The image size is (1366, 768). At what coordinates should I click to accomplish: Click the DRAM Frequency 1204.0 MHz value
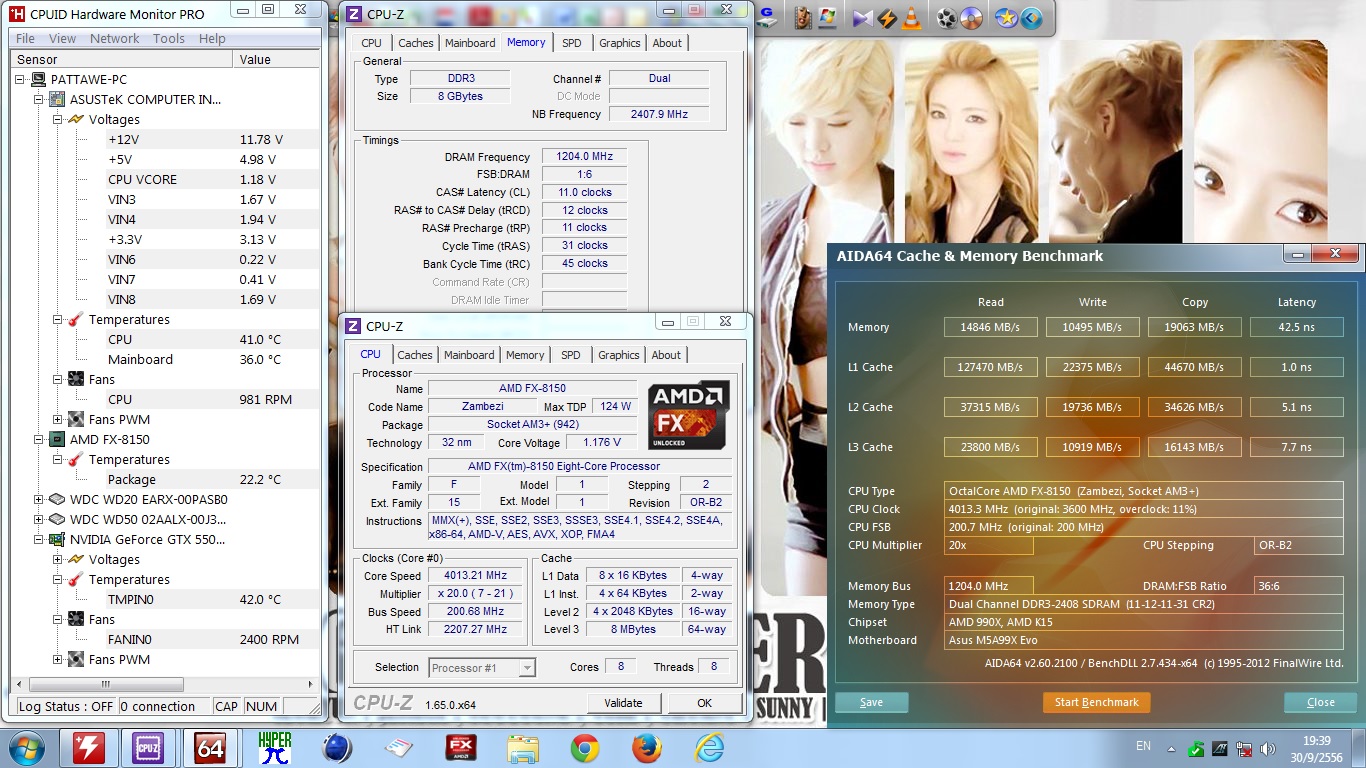click(x=584, y=157)
